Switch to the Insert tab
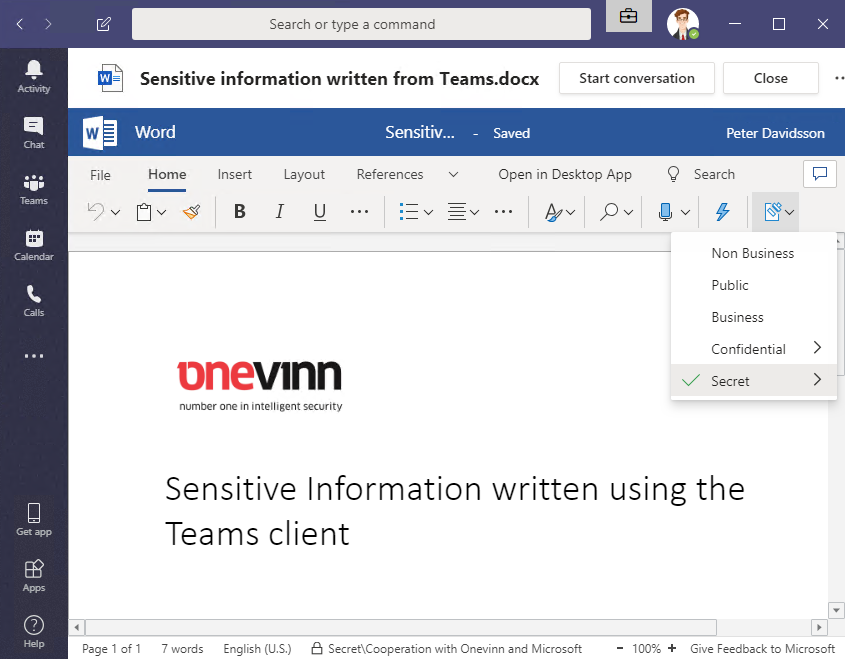845x659 pixels. click(234, 175)
